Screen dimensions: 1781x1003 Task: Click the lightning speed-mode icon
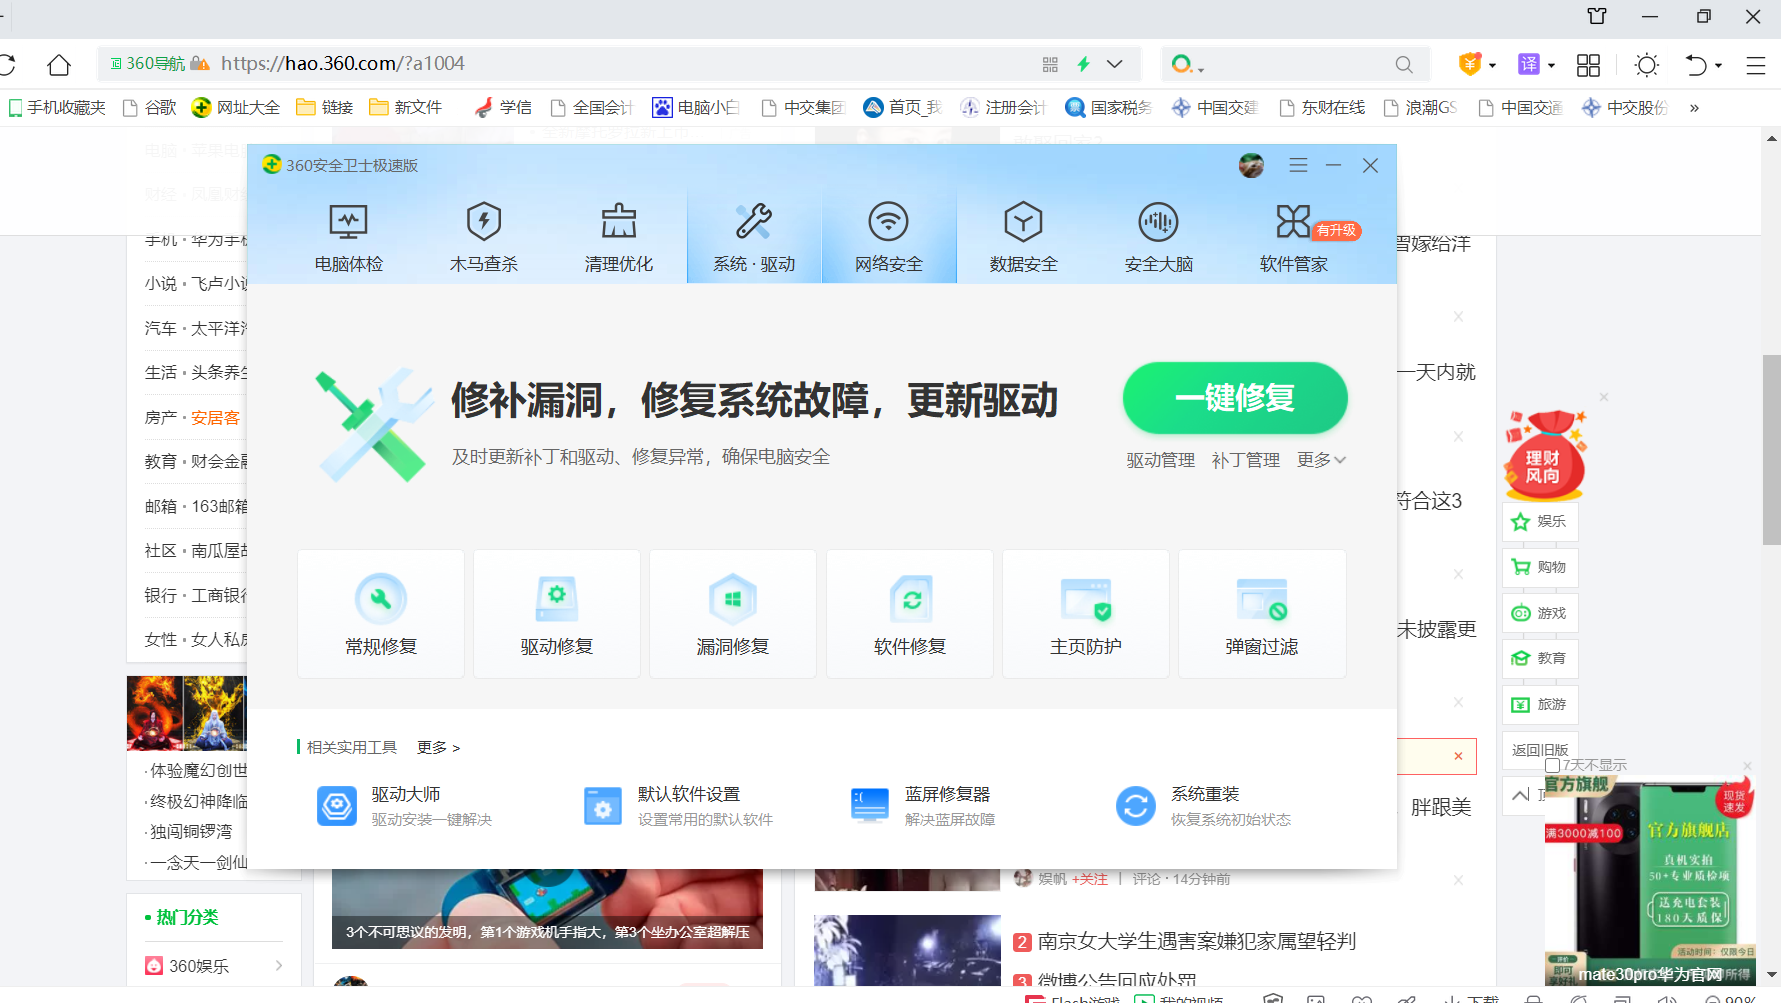1083,64
